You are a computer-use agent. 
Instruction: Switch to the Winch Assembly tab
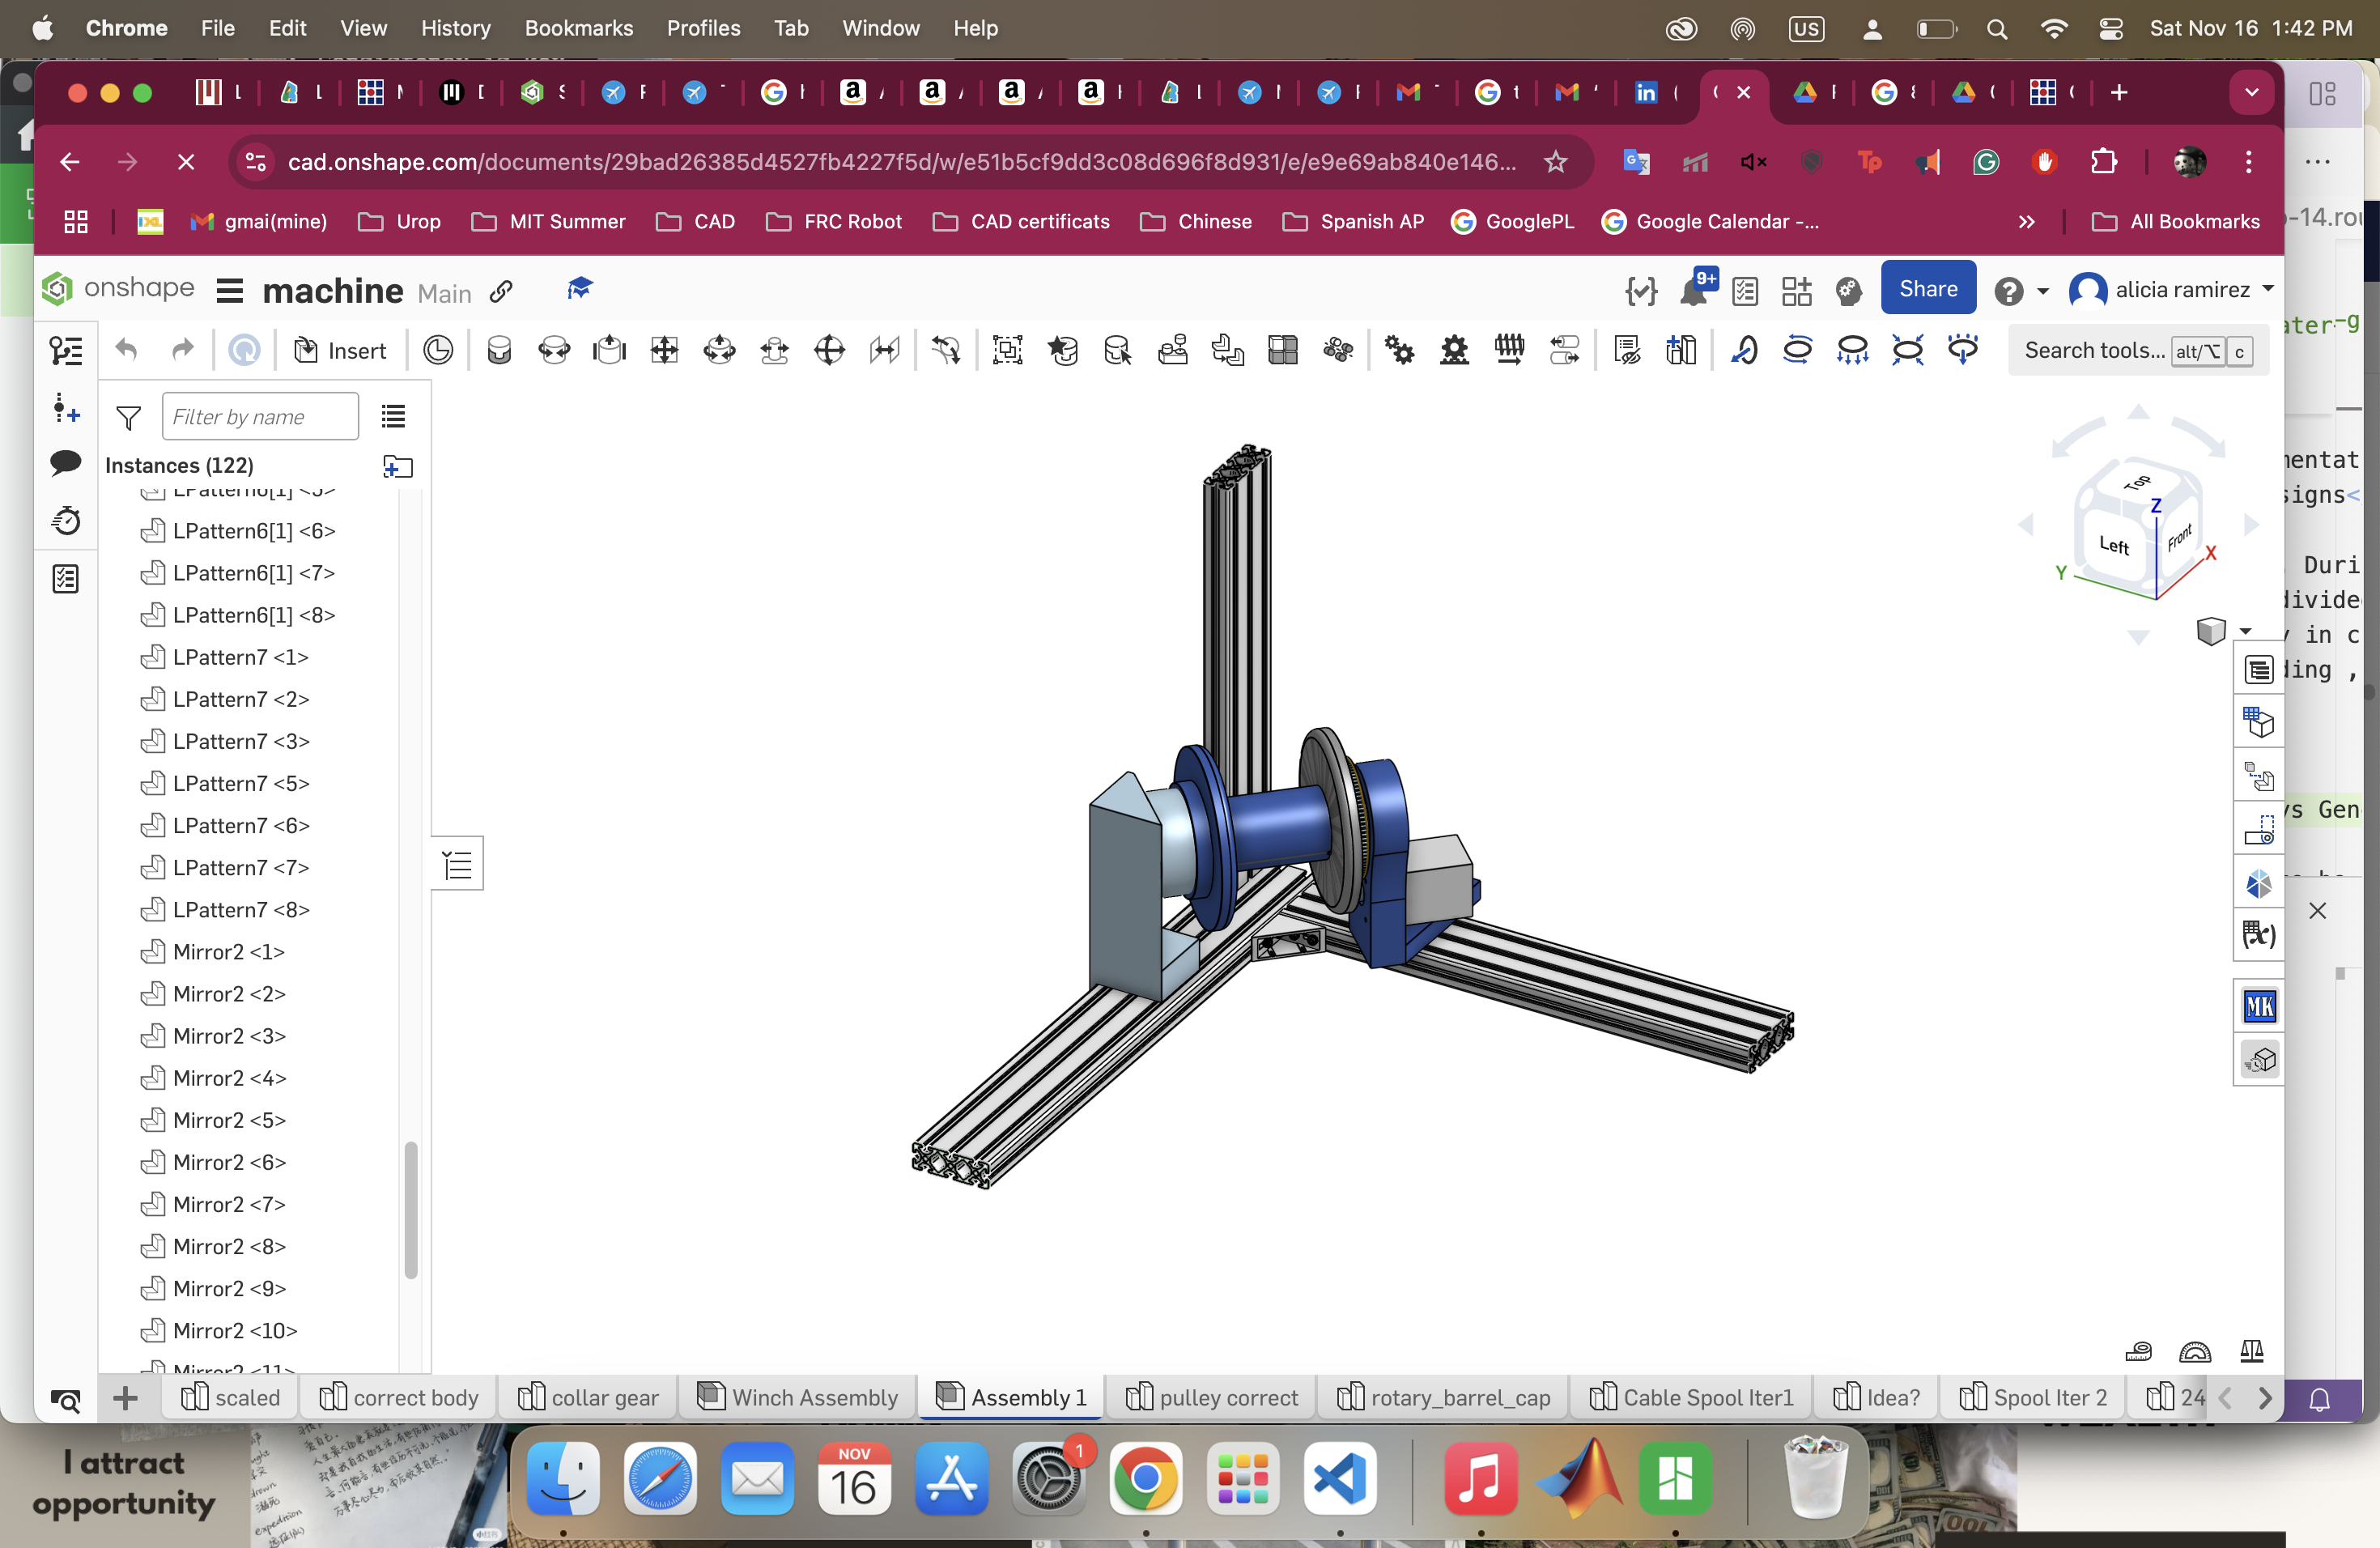[x=799, y=1397]
